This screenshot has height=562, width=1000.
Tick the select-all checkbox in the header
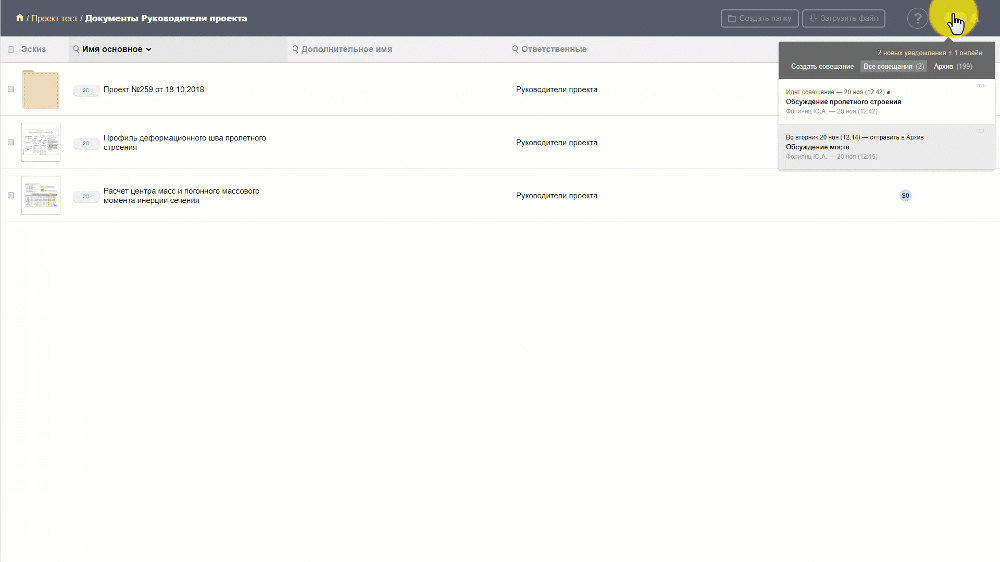[x=11, y=49]
